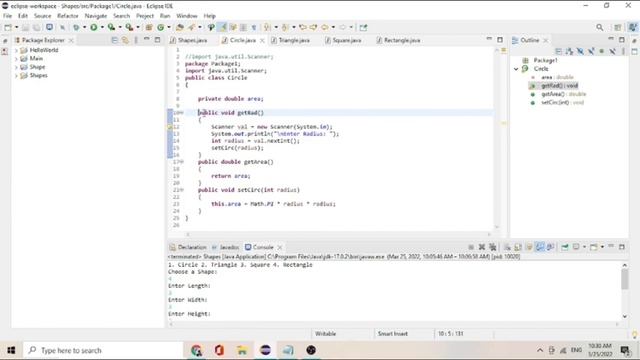Click the Open Console icon
The height and width of the screenshot is (360, 640).
click(x=594, y=247)
